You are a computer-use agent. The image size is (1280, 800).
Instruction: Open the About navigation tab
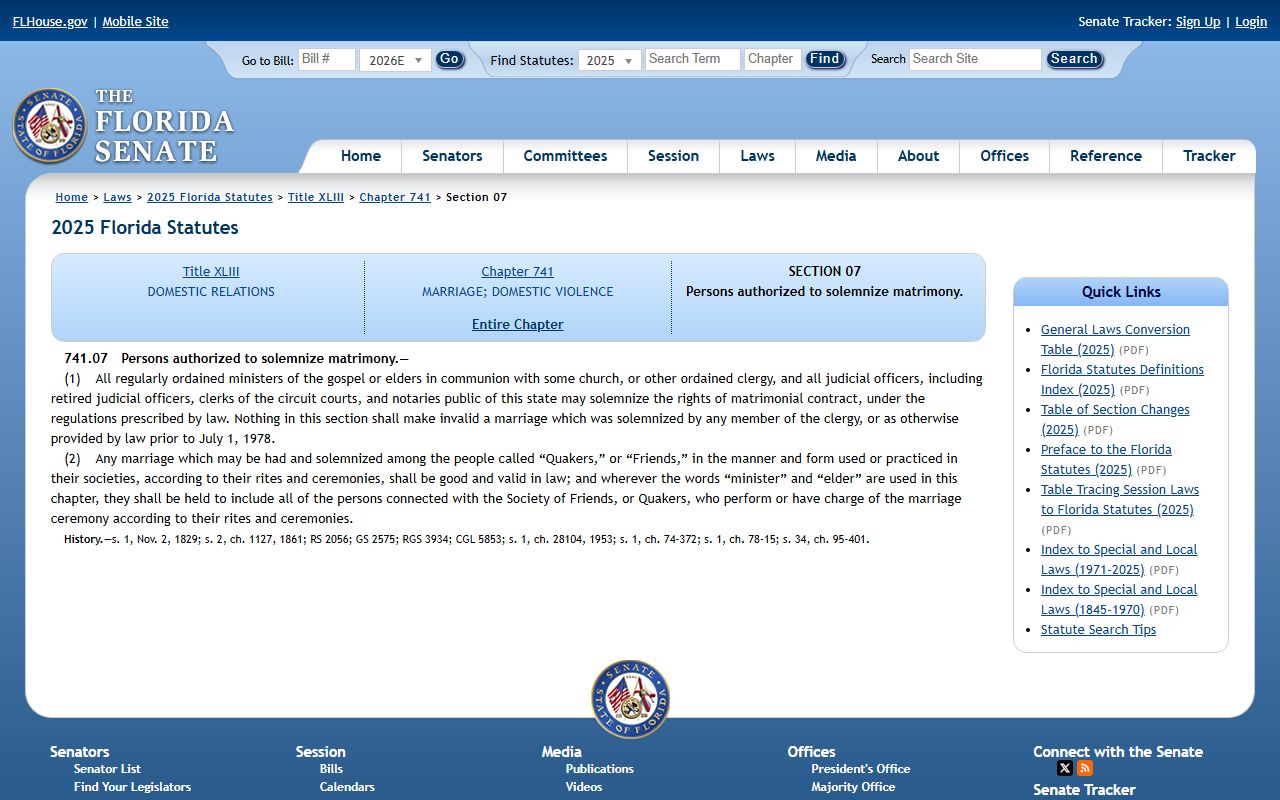click(x=918, y=156)
